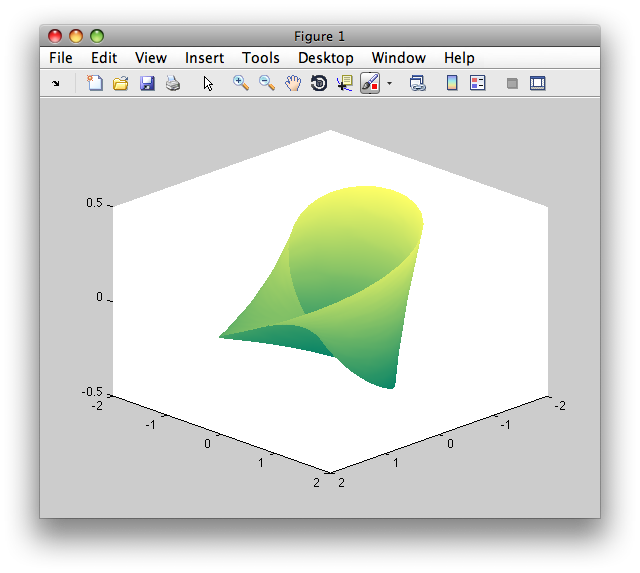Toggle the Brush data tool
Screen dimensions: 640x573
point(370,83)
